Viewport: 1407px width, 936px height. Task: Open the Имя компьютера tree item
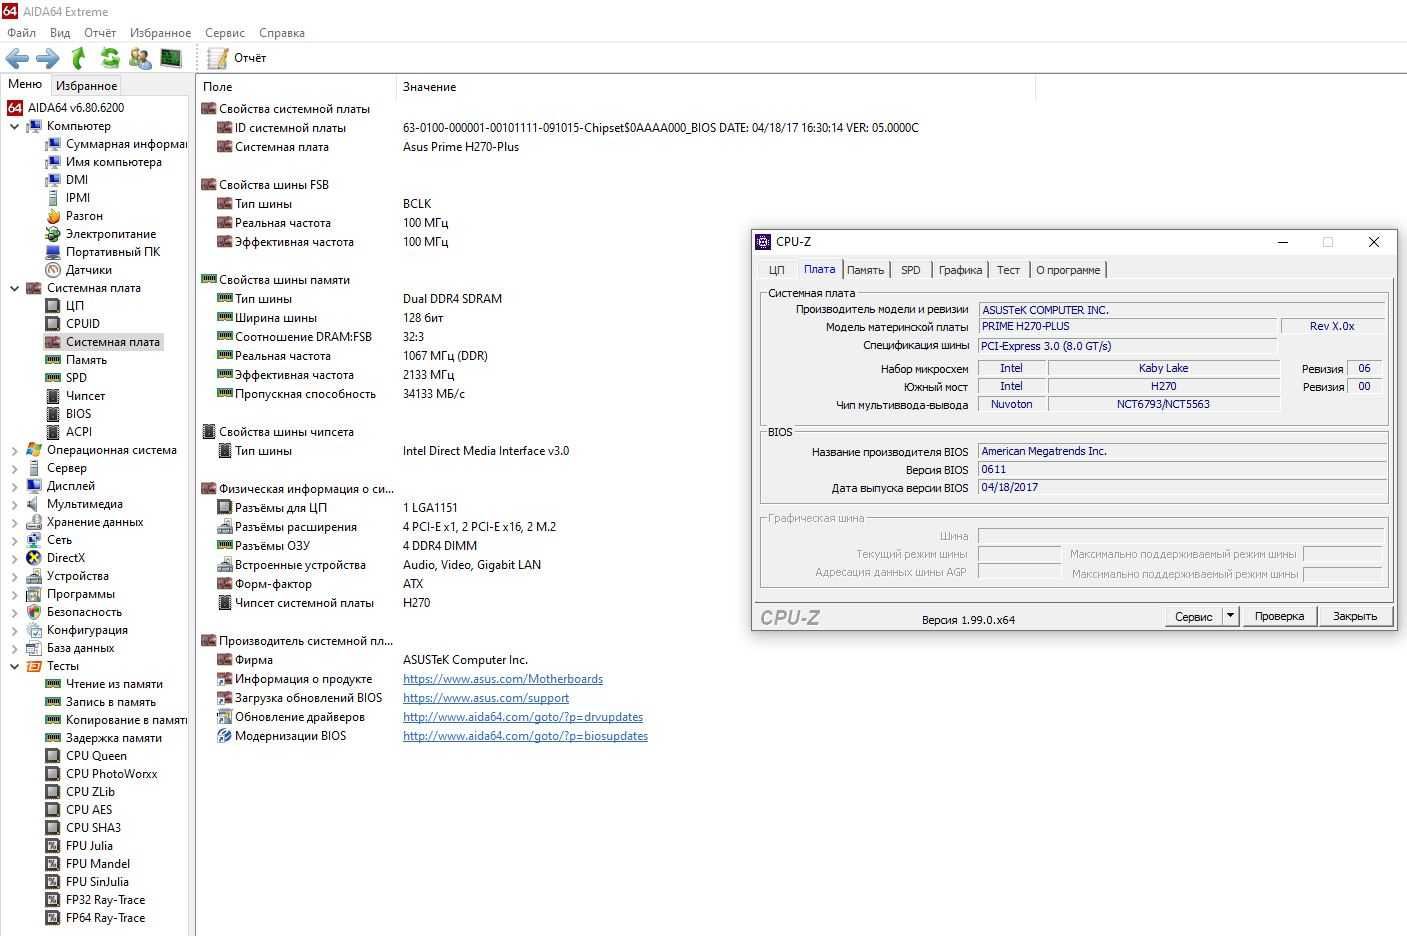coord(113,162)
